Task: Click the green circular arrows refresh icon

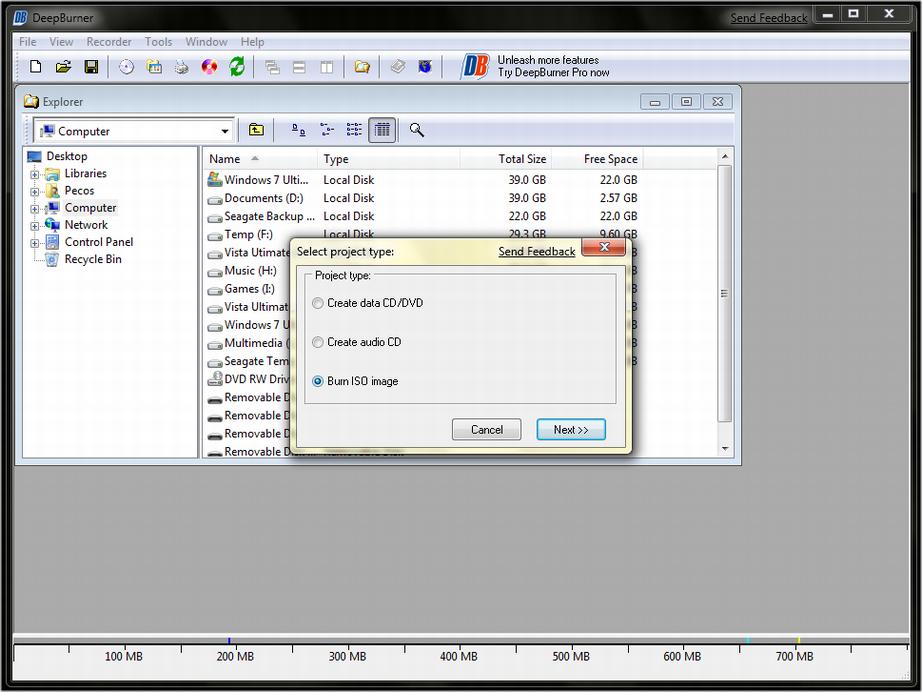Action: click(237, 66)
